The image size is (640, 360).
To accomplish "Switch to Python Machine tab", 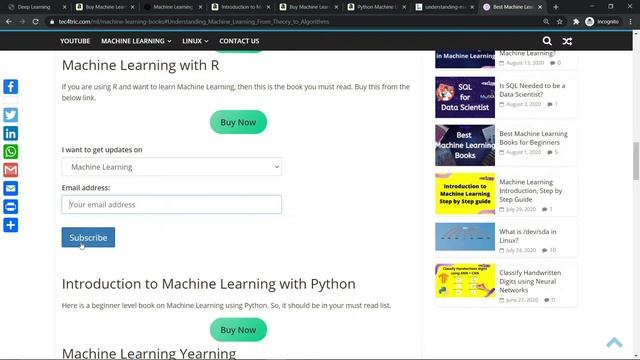I will pos(376,7).
